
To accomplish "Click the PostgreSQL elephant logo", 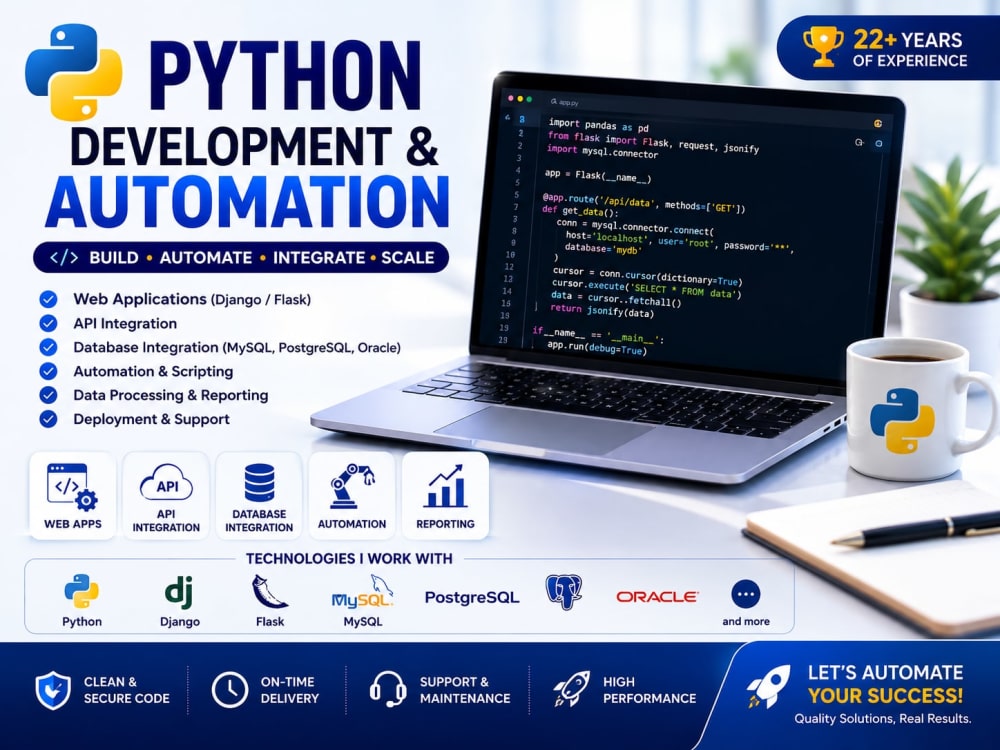I will click(564, 592).
